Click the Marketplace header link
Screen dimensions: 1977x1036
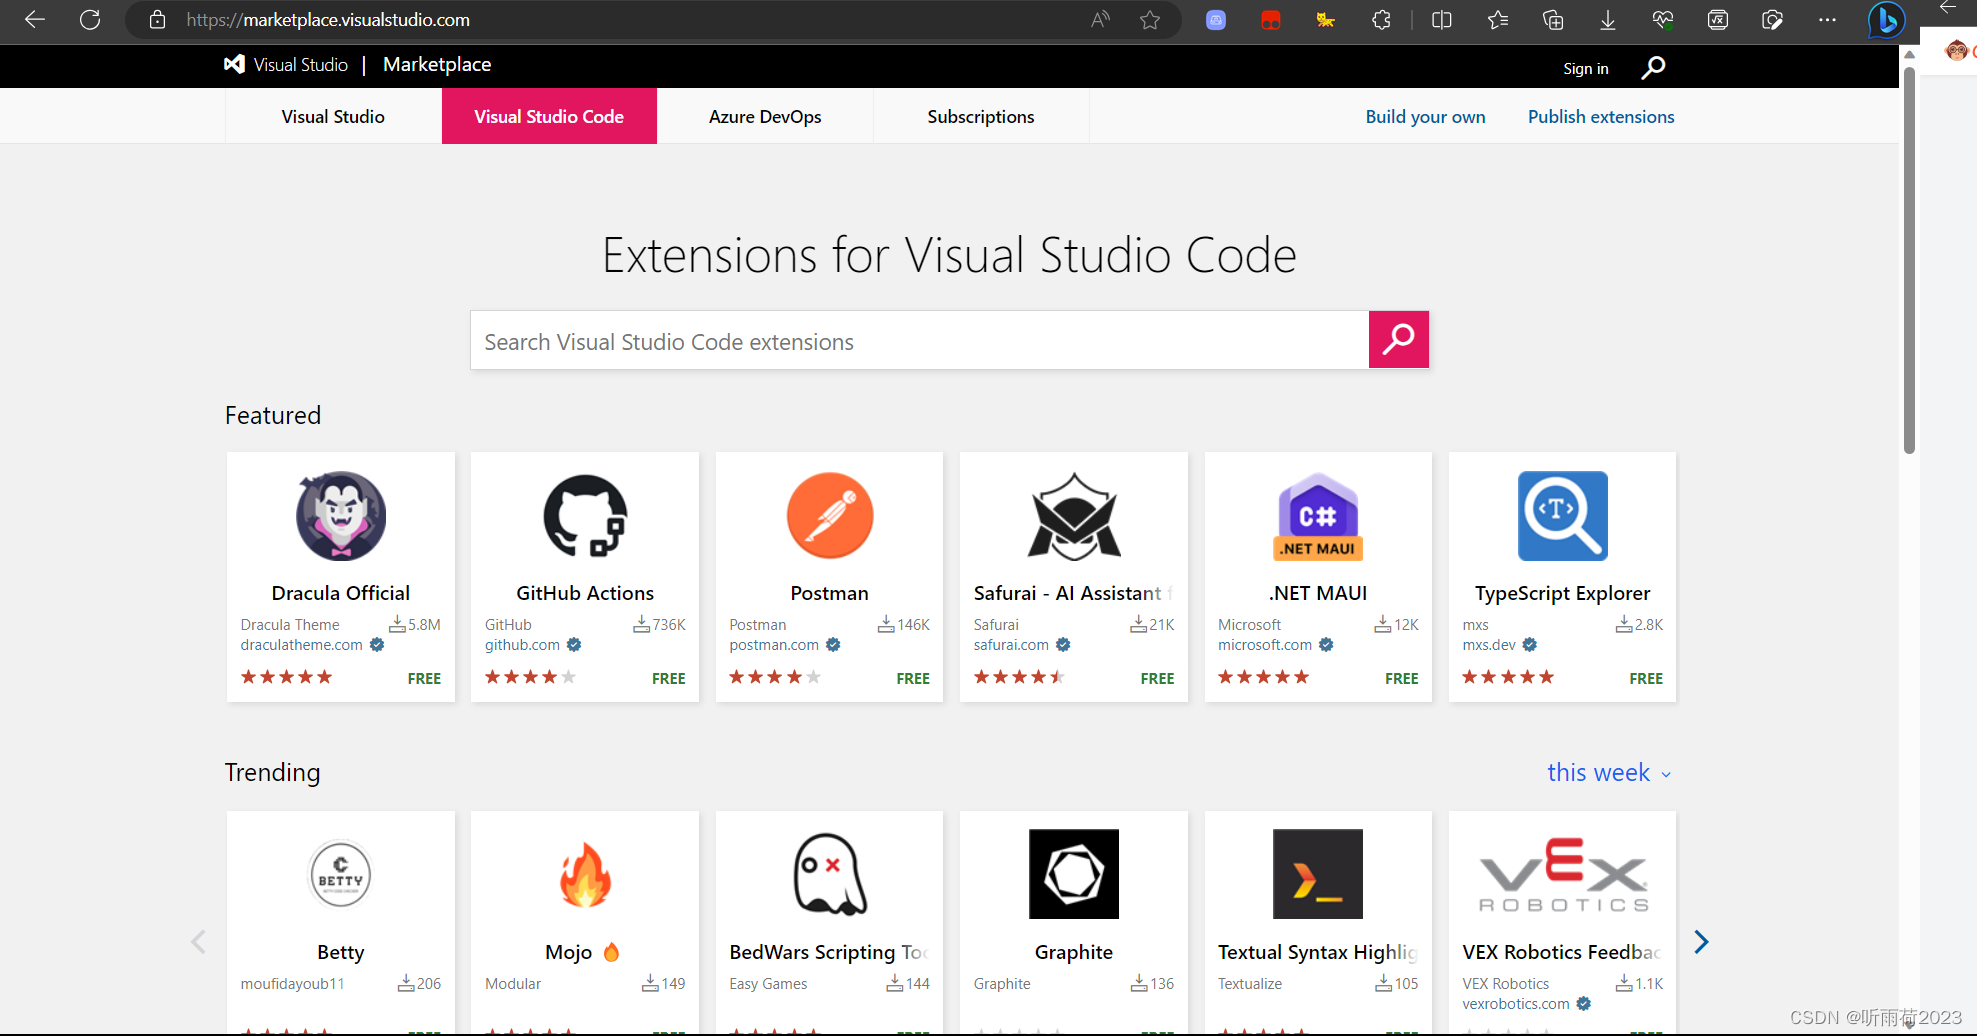point(437,65)
